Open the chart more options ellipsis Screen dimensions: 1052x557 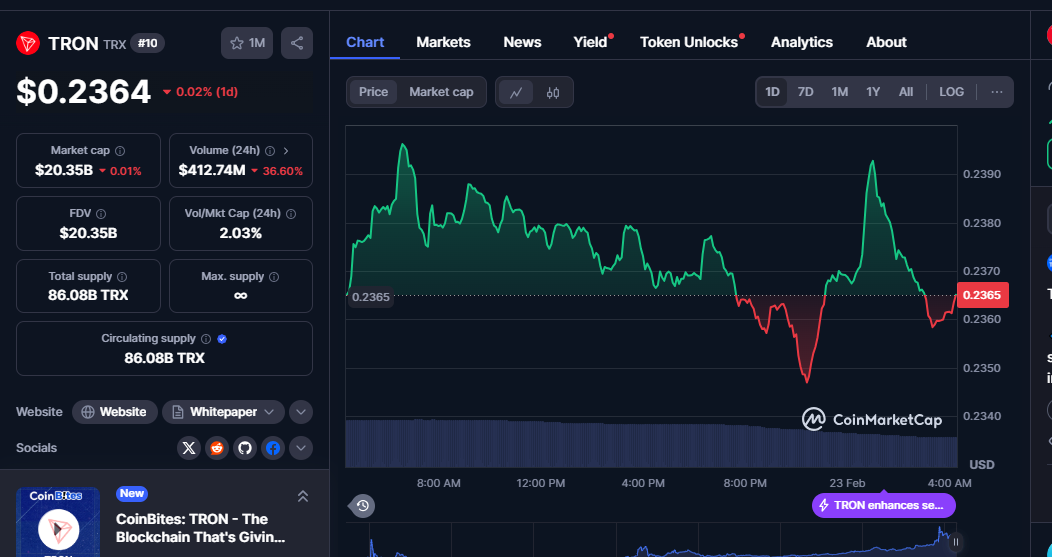[996, 92]
